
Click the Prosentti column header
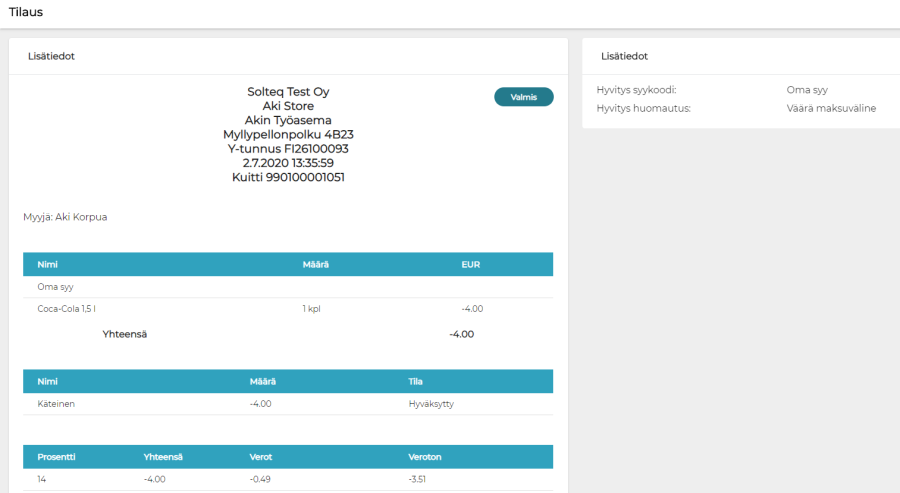(x=57, y=457)
